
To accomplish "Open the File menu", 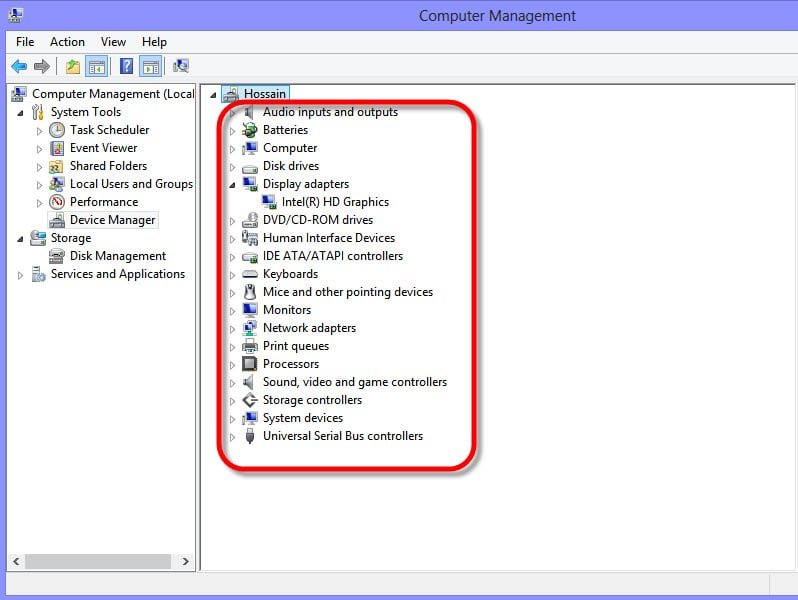I will pos(25,42).
